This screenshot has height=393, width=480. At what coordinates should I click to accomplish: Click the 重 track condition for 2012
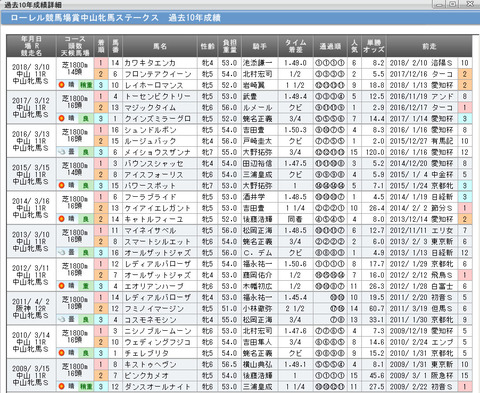85,286
